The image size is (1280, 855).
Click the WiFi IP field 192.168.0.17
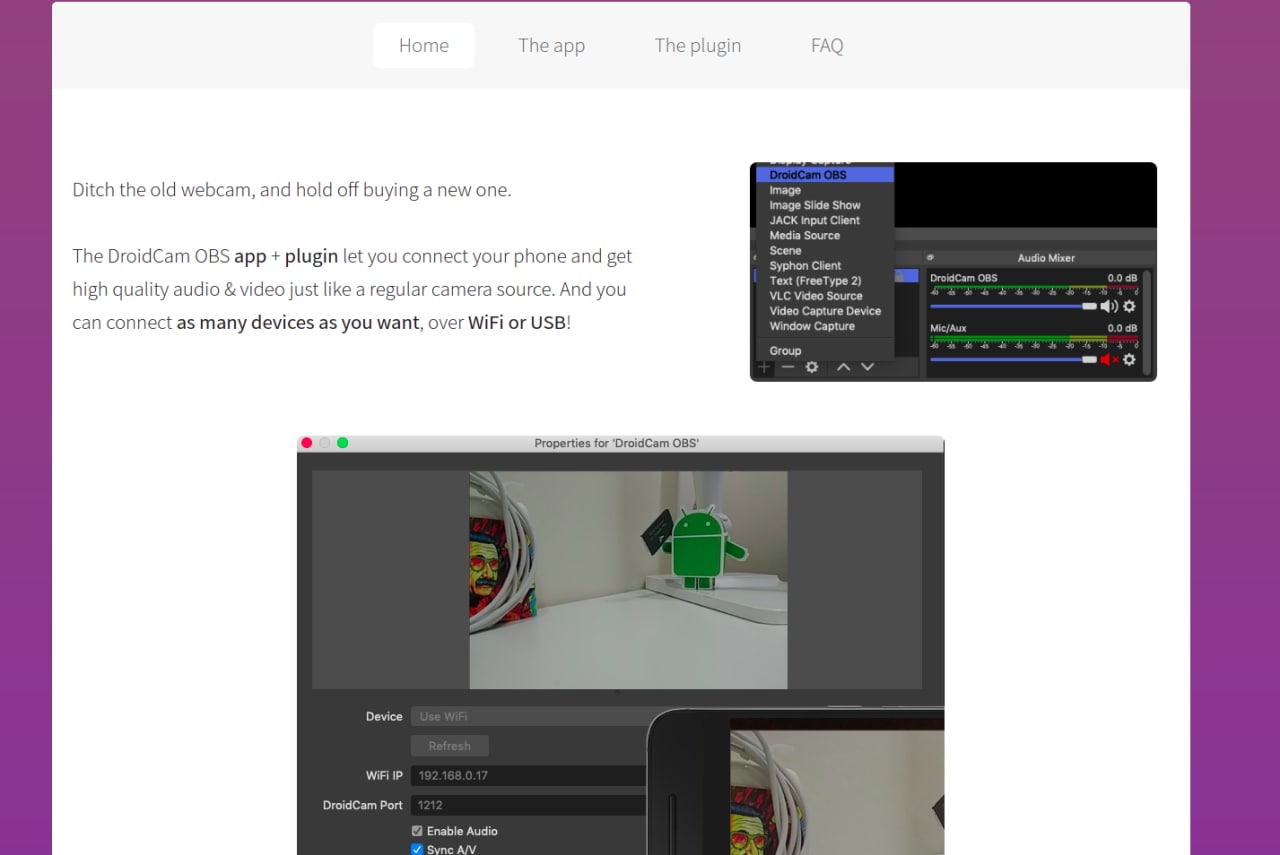click(530, 775)
